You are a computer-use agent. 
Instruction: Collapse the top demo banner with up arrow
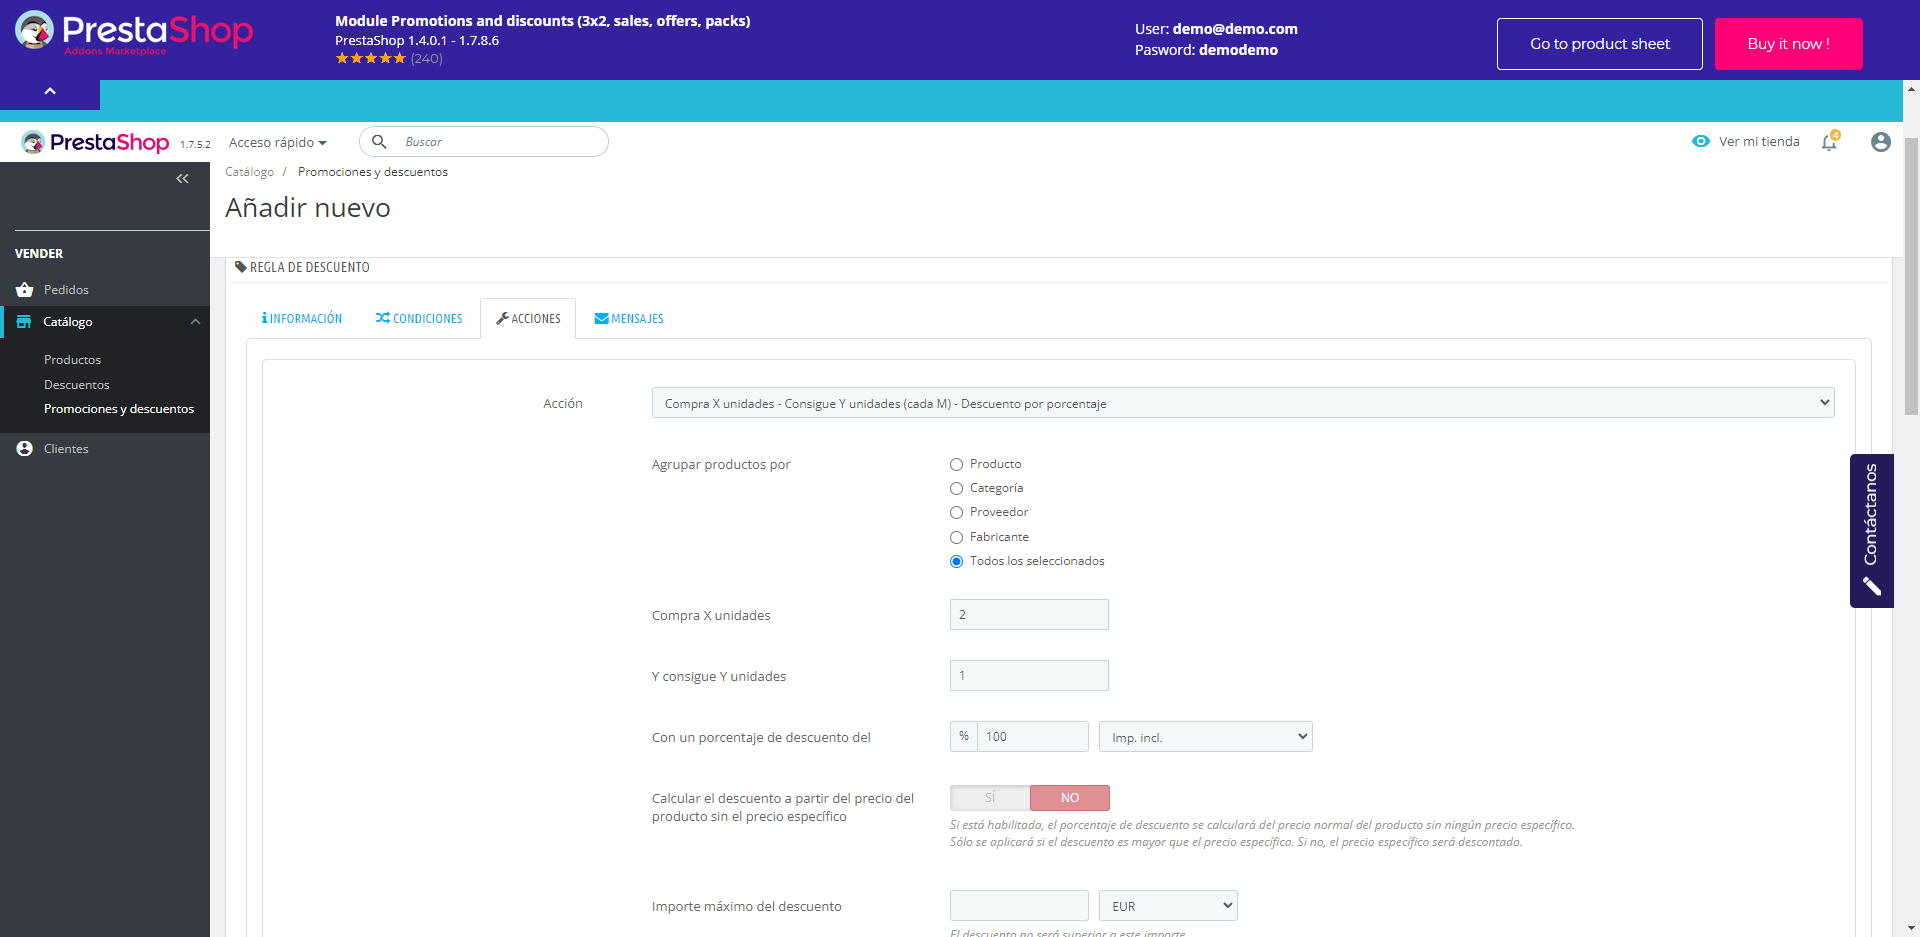pos(50,91)
